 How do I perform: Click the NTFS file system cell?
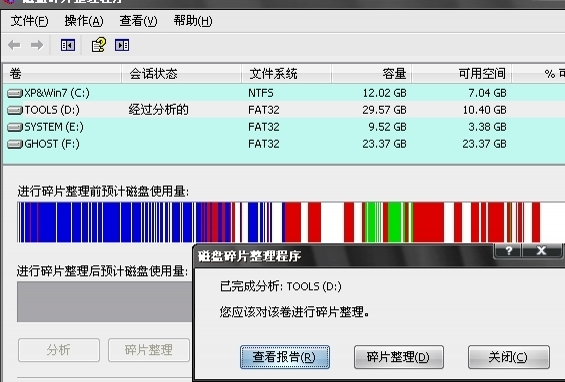coord(261,93)
